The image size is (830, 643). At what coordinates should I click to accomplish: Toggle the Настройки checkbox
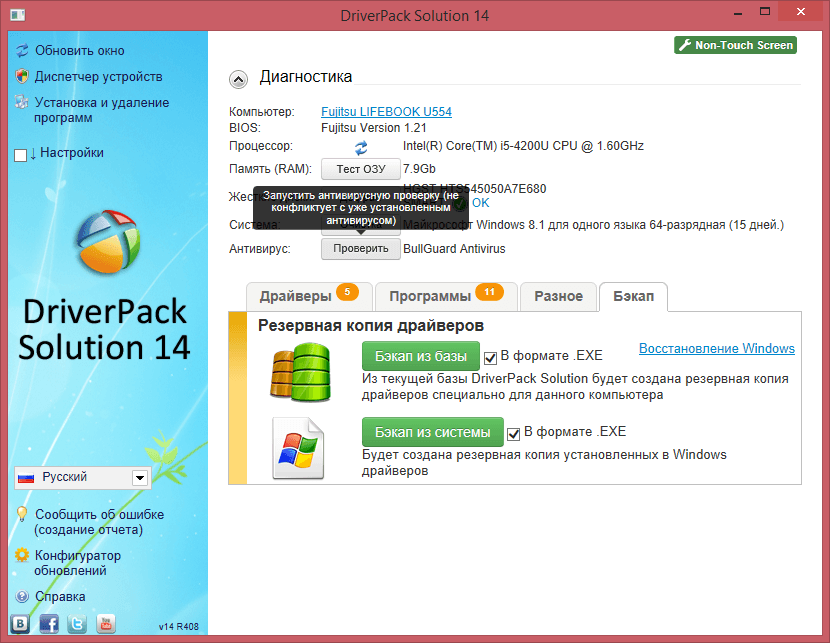tap(21, 155)
